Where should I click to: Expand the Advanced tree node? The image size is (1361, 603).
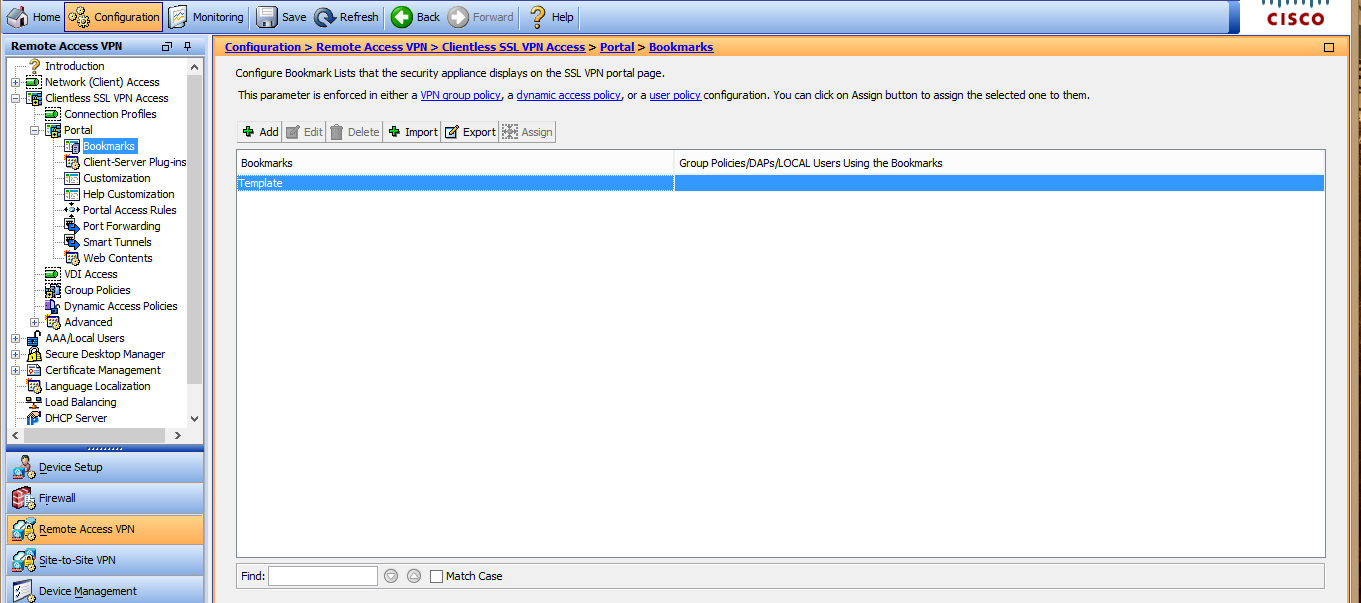[35, 322]
